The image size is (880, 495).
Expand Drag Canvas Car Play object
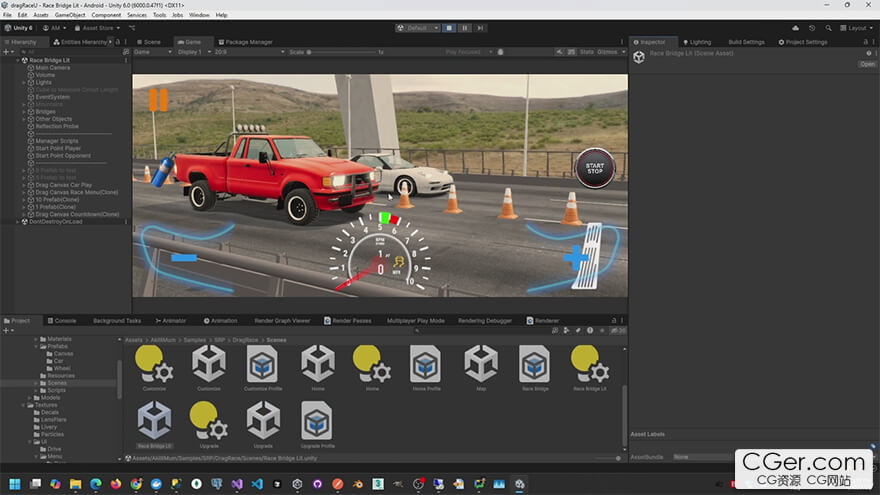[x=24, y=185]
